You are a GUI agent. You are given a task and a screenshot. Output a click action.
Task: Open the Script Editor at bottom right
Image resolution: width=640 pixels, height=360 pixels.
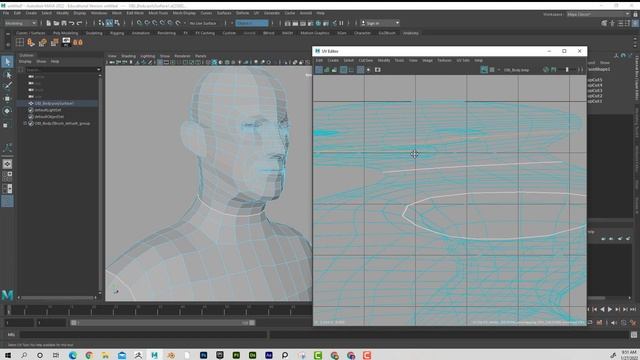click(x=633, y=335)
